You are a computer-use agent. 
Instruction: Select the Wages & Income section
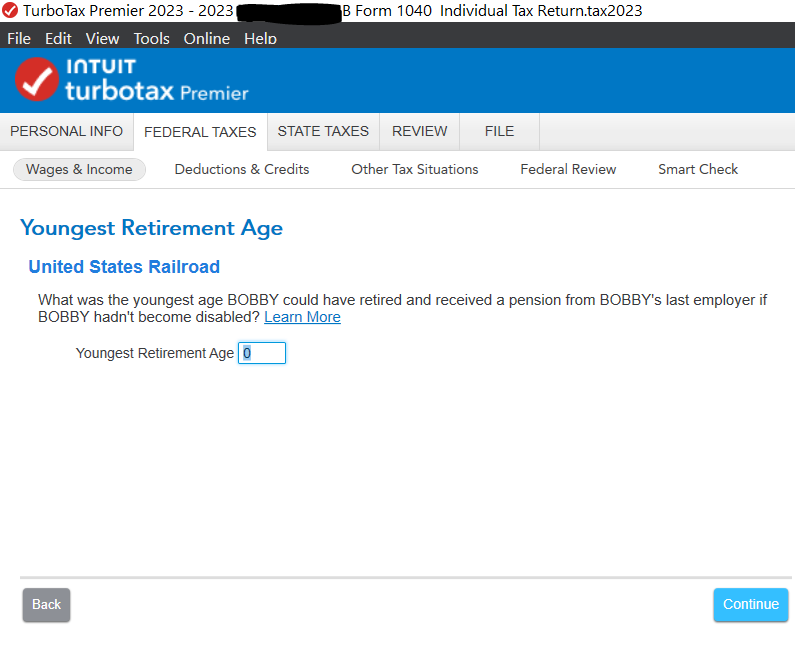[79, 170]
